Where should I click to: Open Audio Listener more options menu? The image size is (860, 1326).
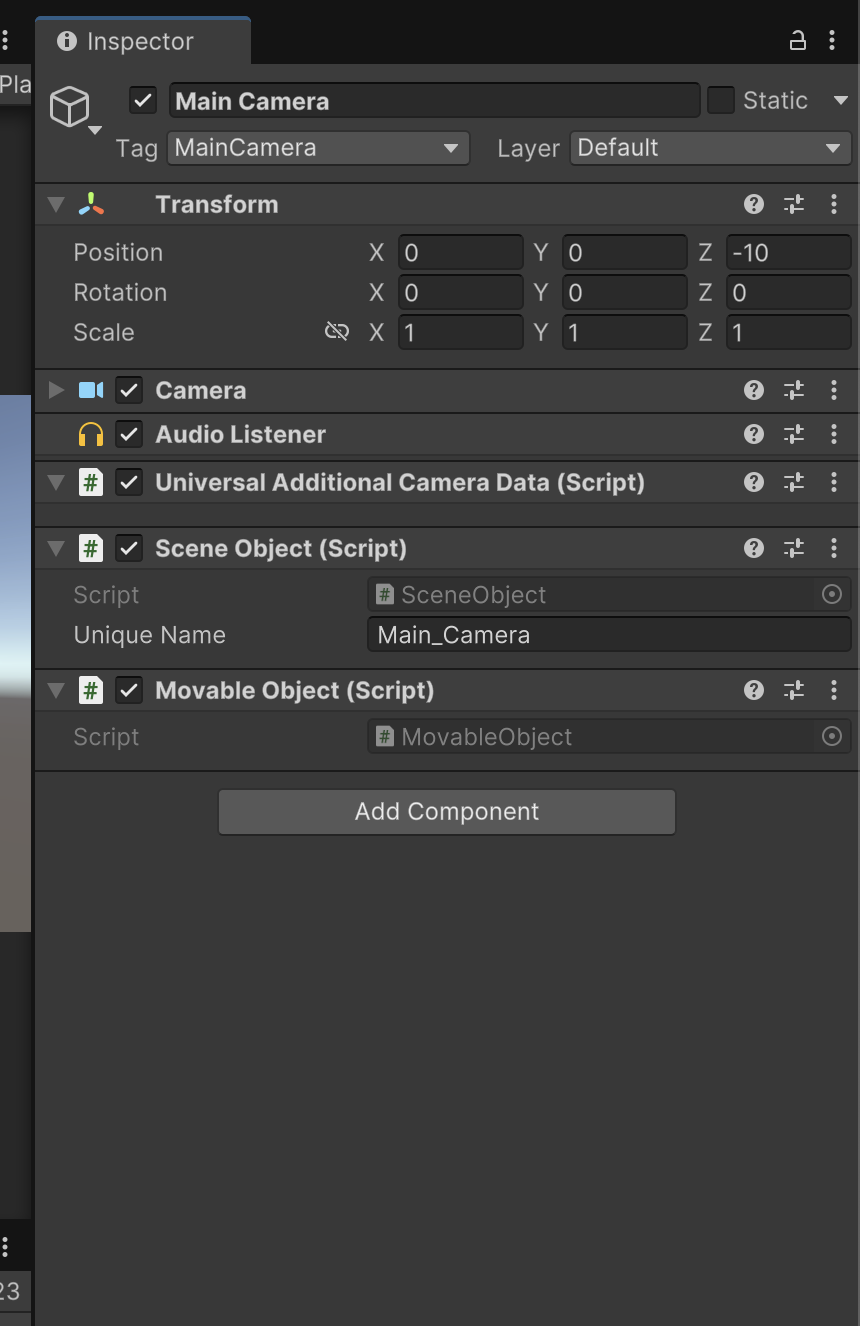pyautogui.click(x=834, y=434)
